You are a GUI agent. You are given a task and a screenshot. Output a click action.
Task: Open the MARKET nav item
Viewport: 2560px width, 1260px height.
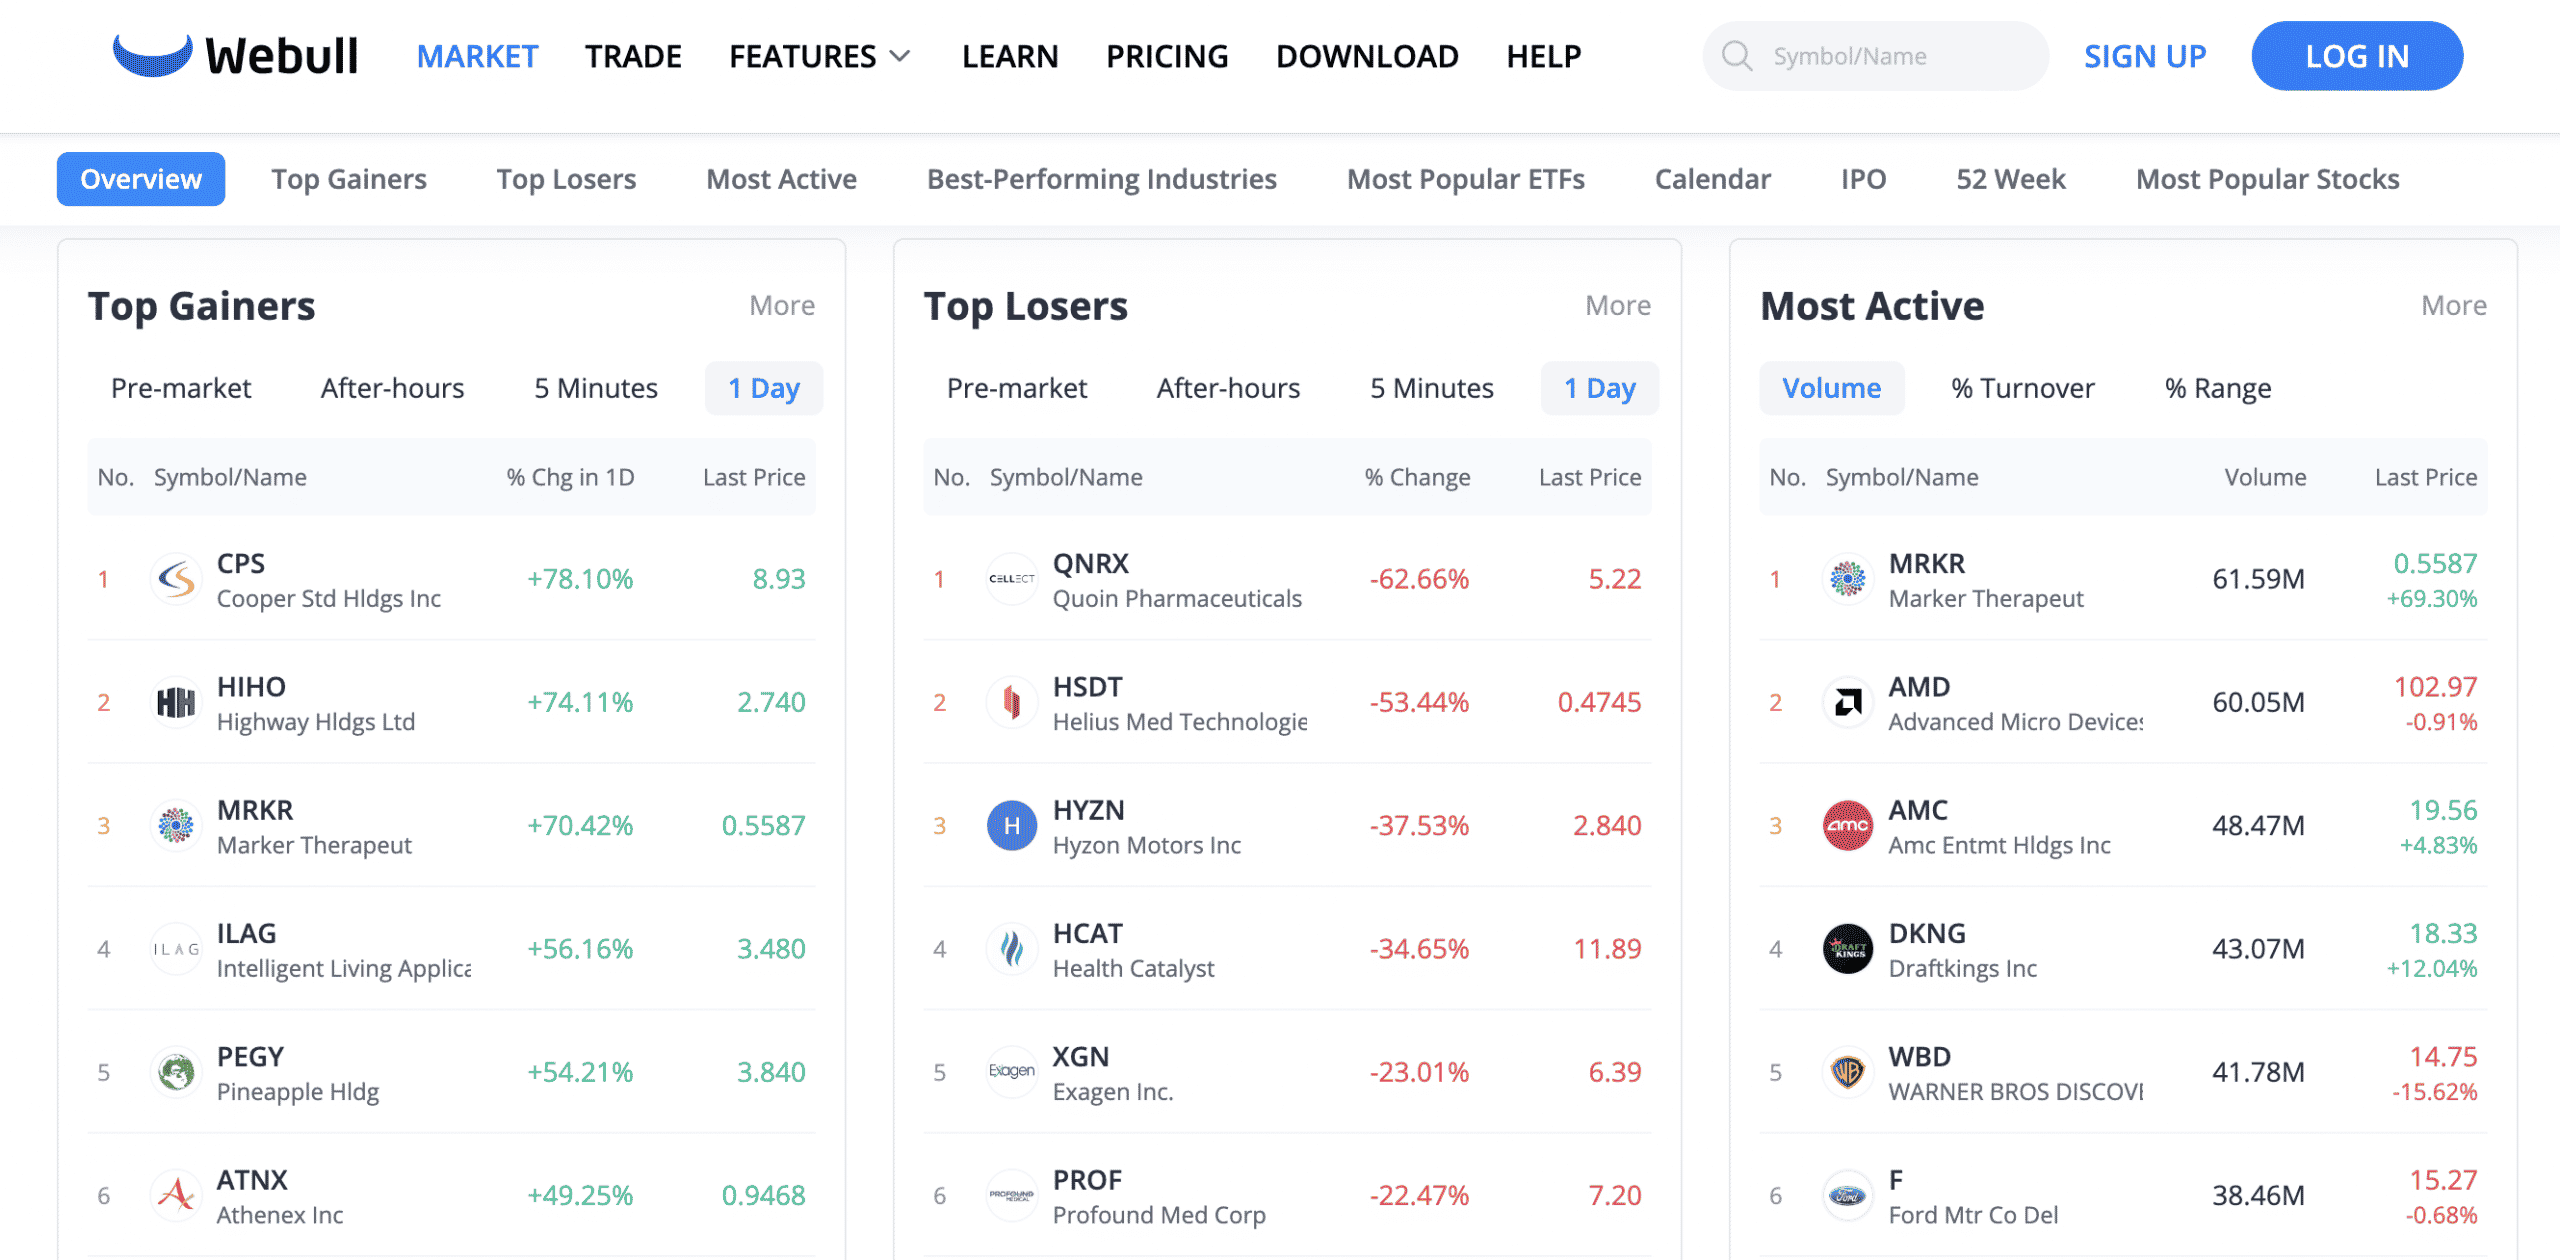tap(477, 56)
